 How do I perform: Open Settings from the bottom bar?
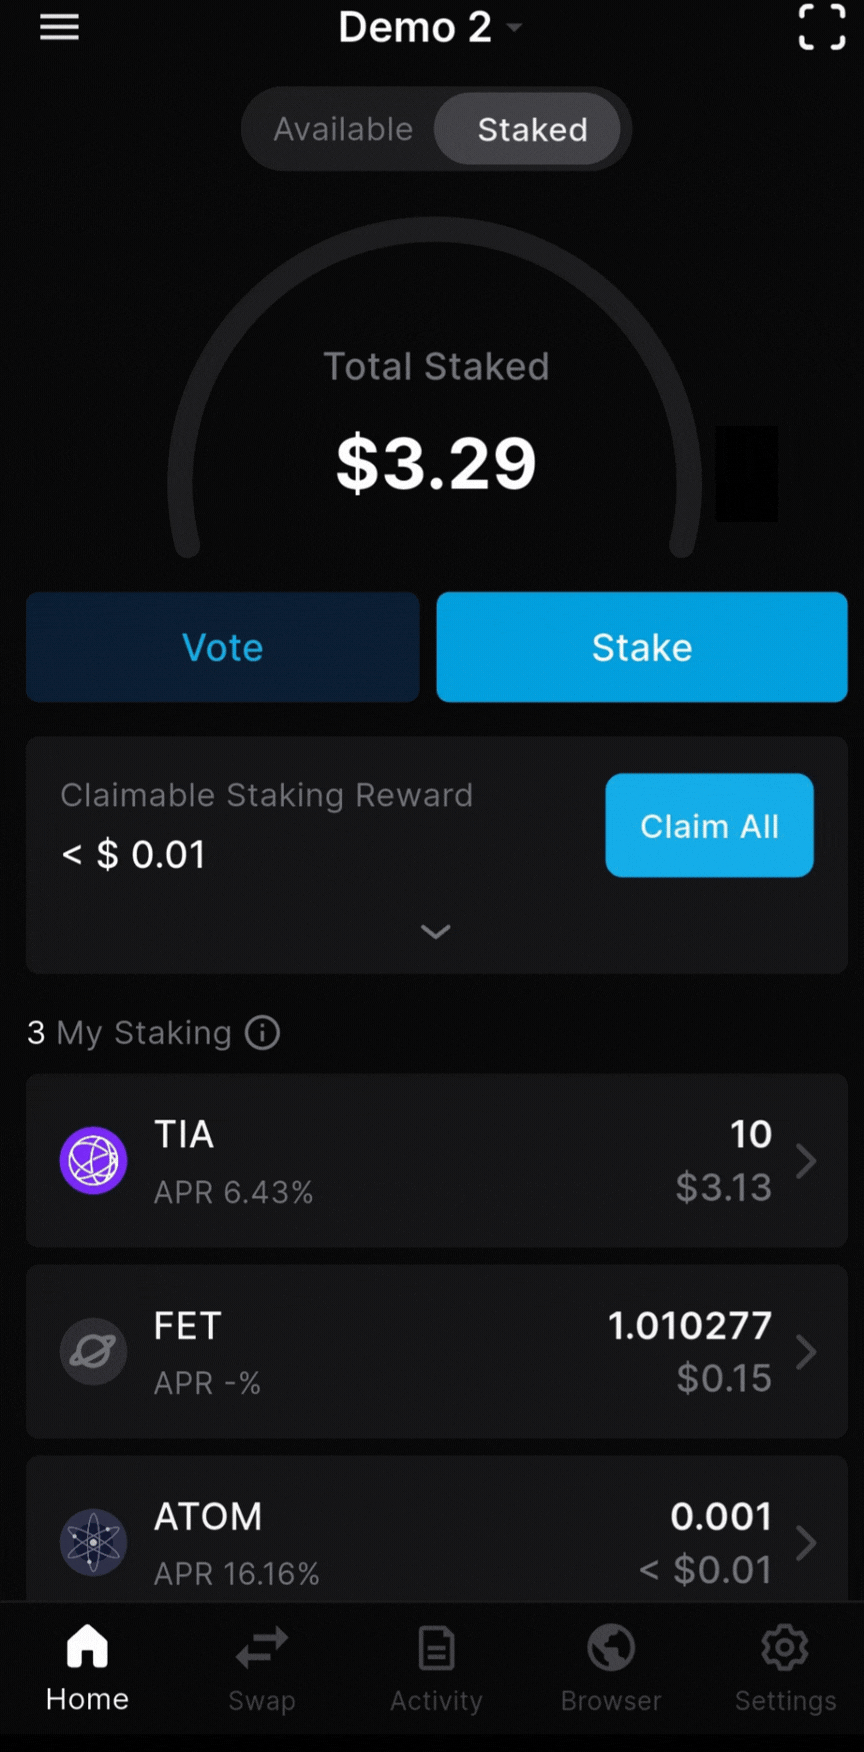coord(785,1663)
